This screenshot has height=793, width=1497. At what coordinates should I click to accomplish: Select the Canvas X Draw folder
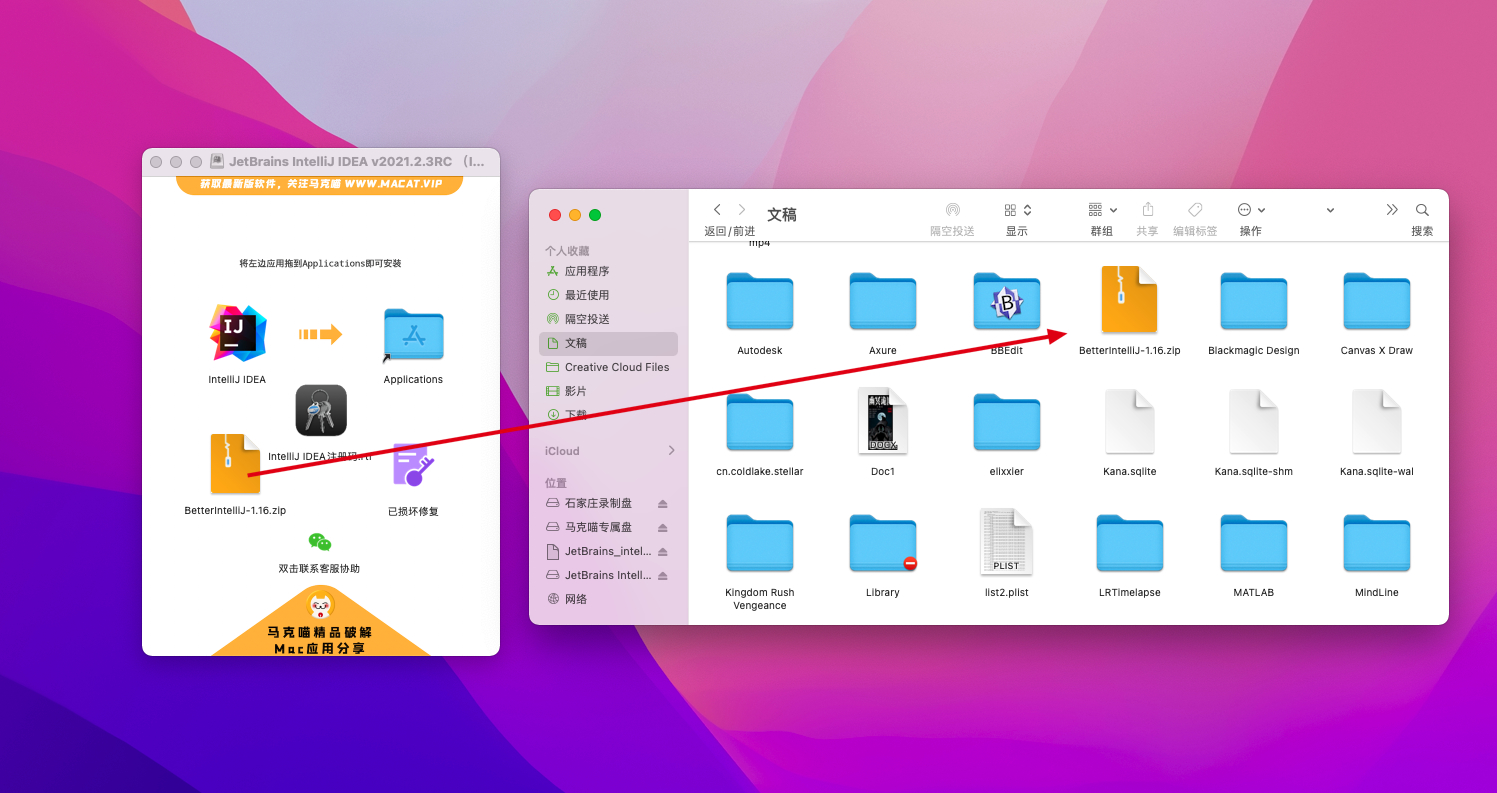point(1377,301)
